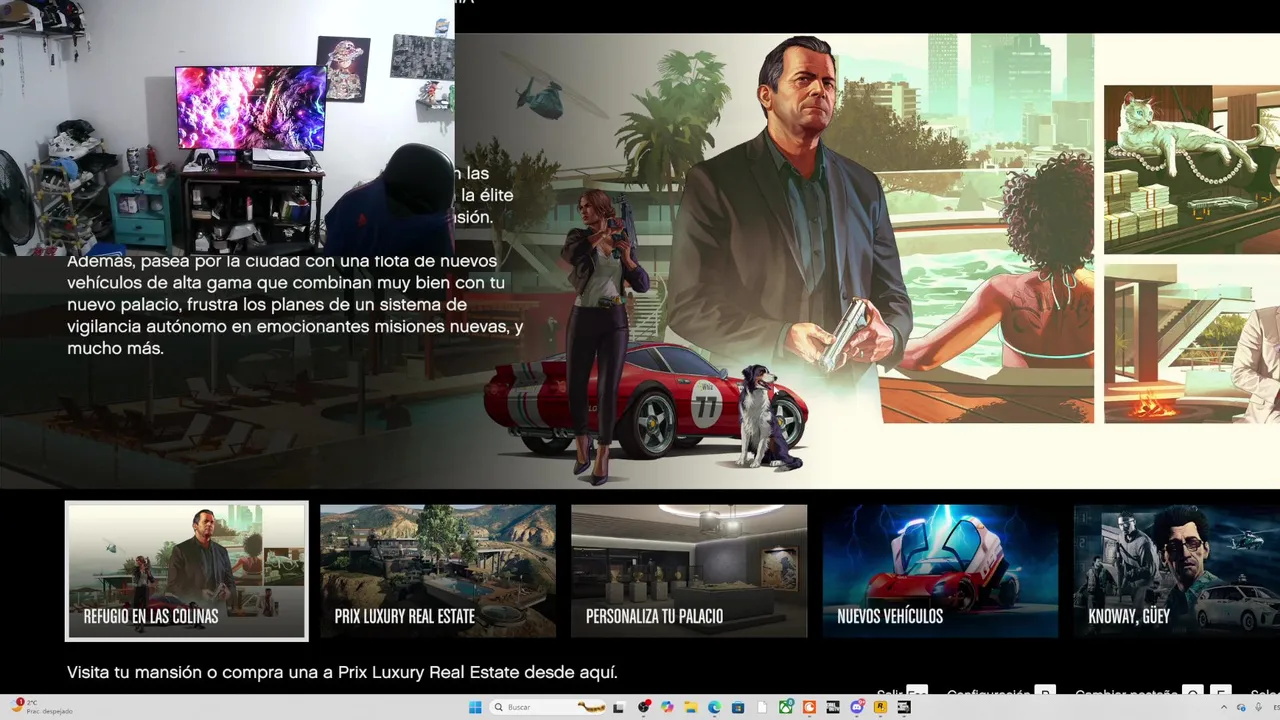The width and height of the screenshot is (1280, 720).
Task: Launch Copilot from the taskbar
Action: pyautogui.click(x=667, y=707)
